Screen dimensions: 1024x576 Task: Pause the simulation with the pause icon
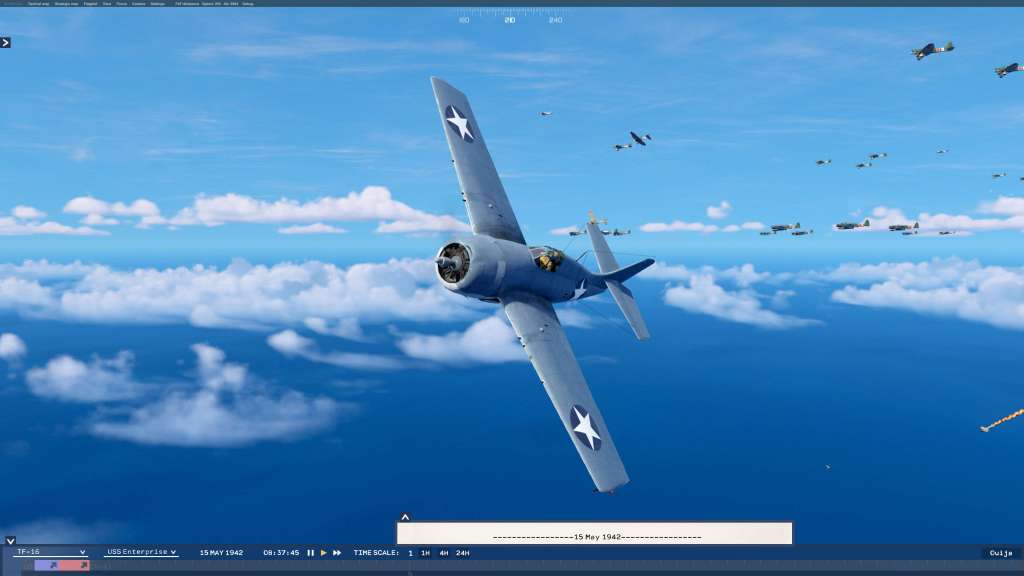click(310, 553)
